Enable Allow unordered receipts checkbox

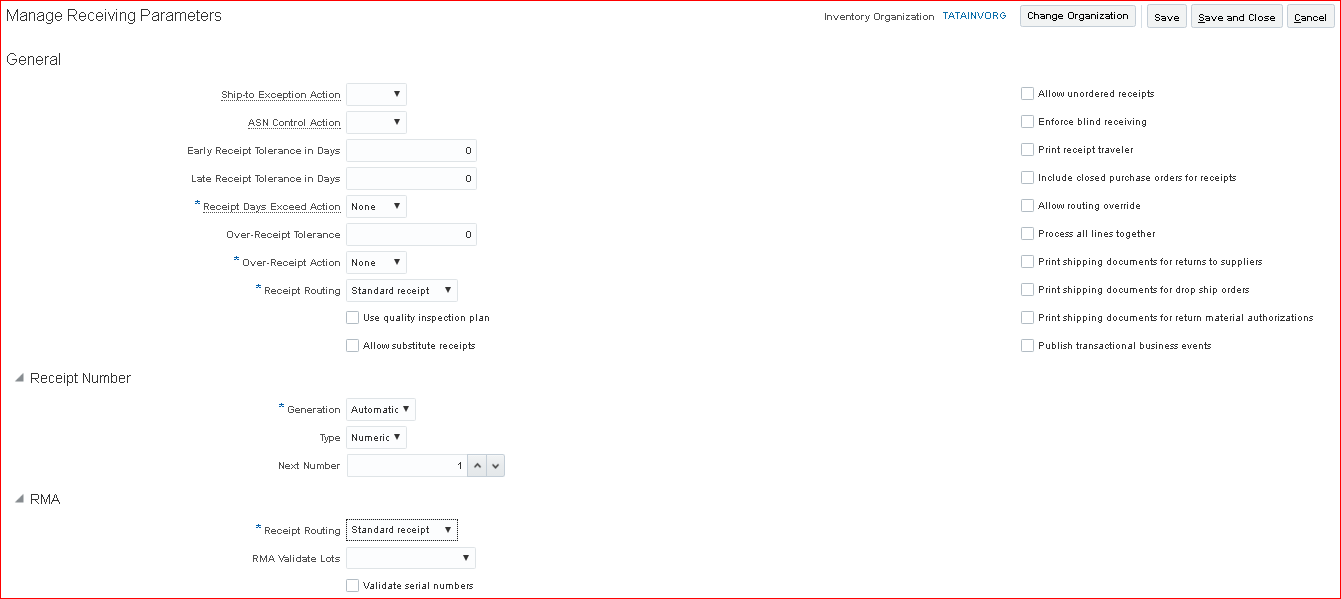pos(1027,94)
